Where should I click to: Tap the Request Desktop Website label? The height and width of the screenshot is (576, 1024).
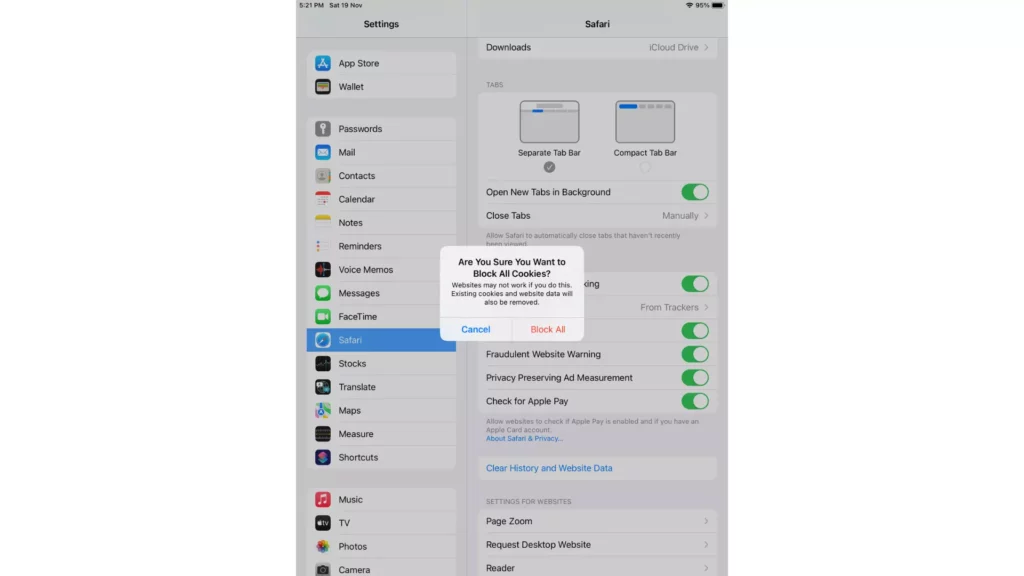538,545
